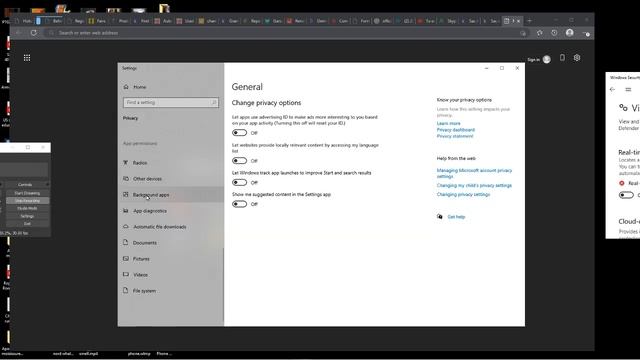Open the browser profile avatar
The width and height of the screenshot is (640, 360).
570,33
